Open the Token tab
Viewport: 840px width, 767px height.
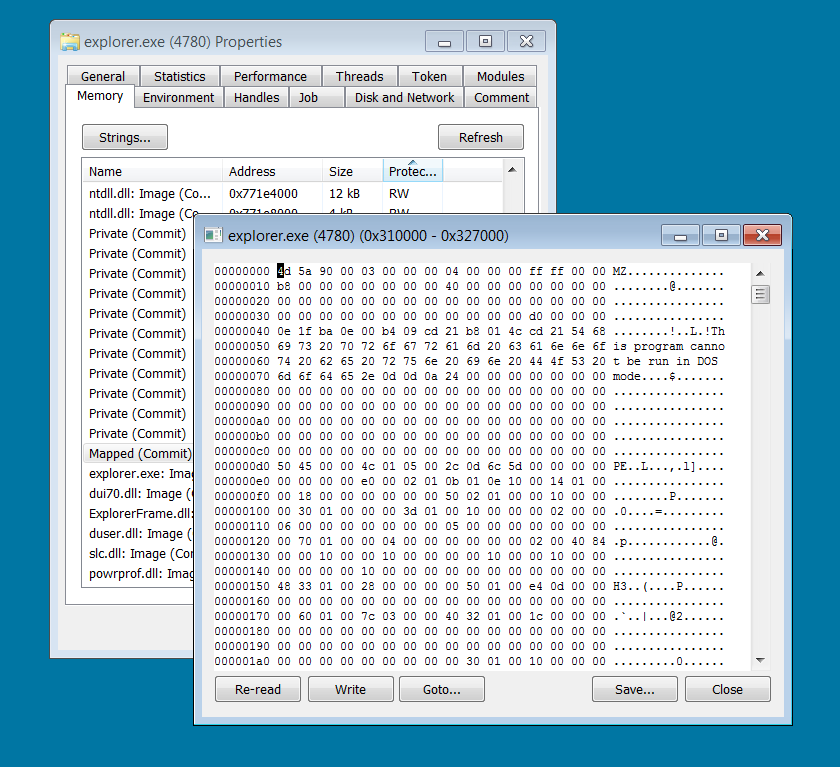(429, 77)
